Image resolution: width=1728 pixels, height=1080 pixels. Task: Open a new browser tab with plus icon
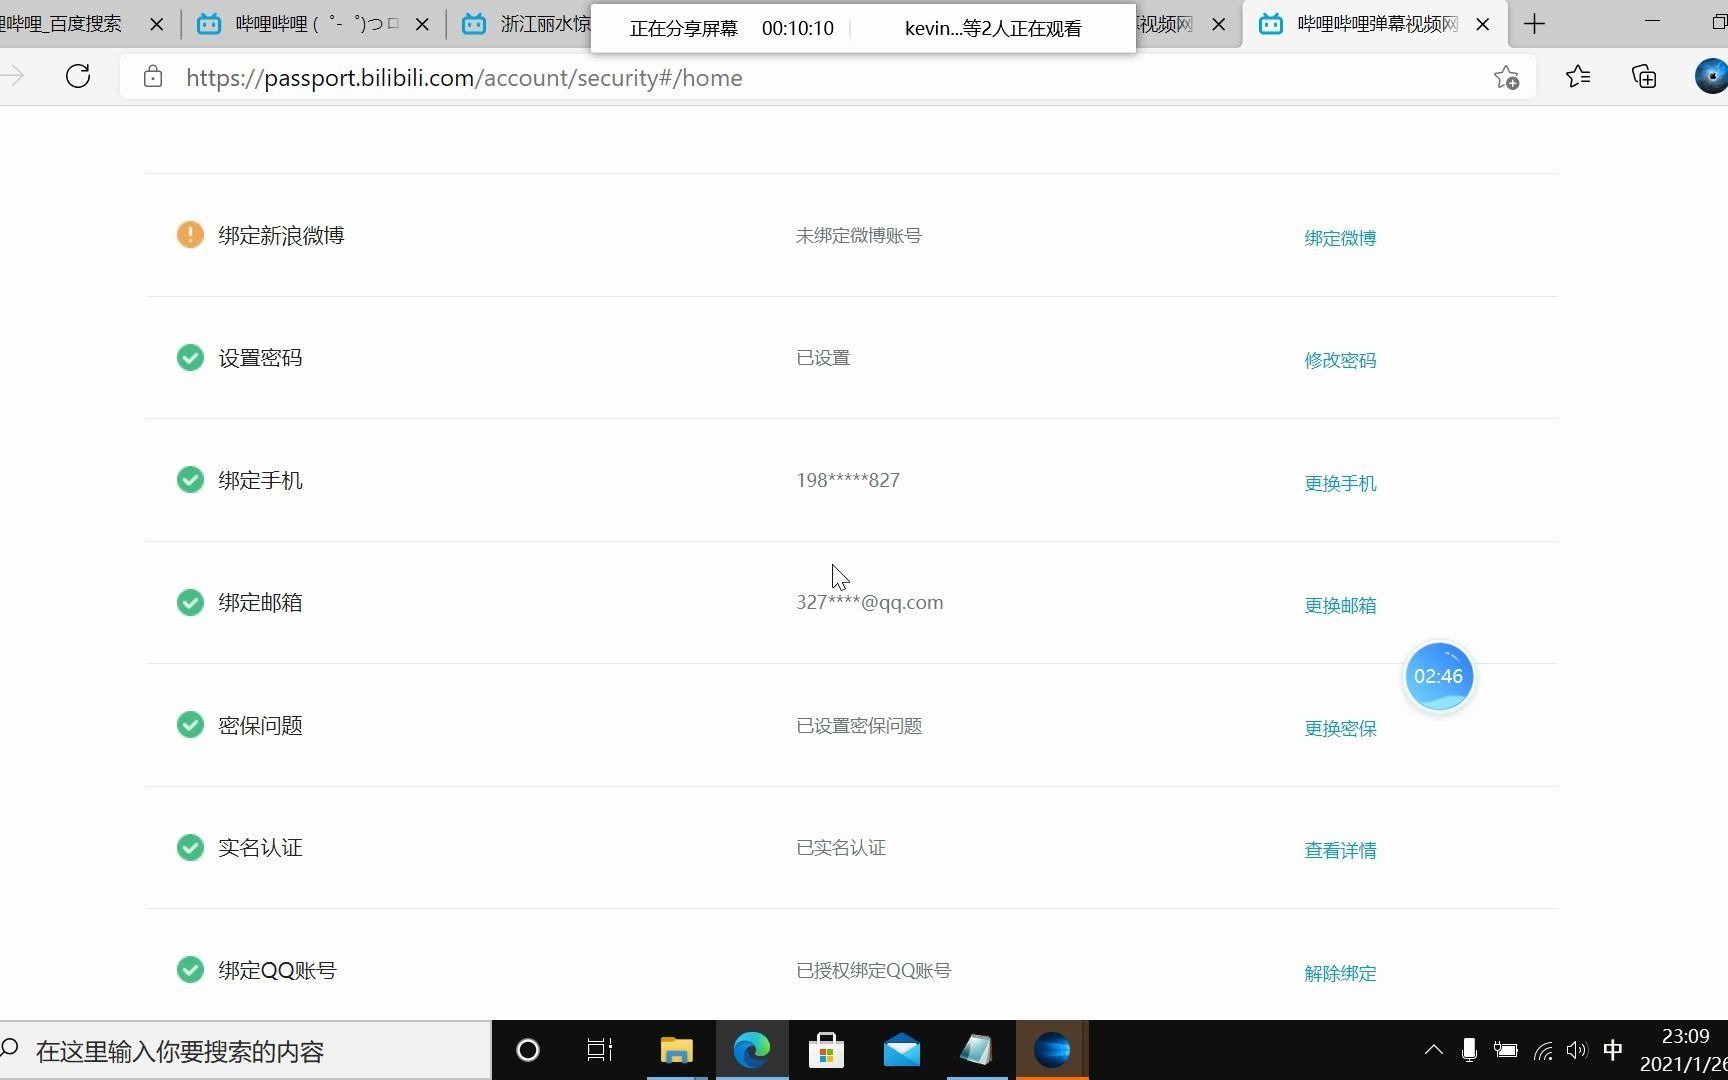tap(1534, 24)
